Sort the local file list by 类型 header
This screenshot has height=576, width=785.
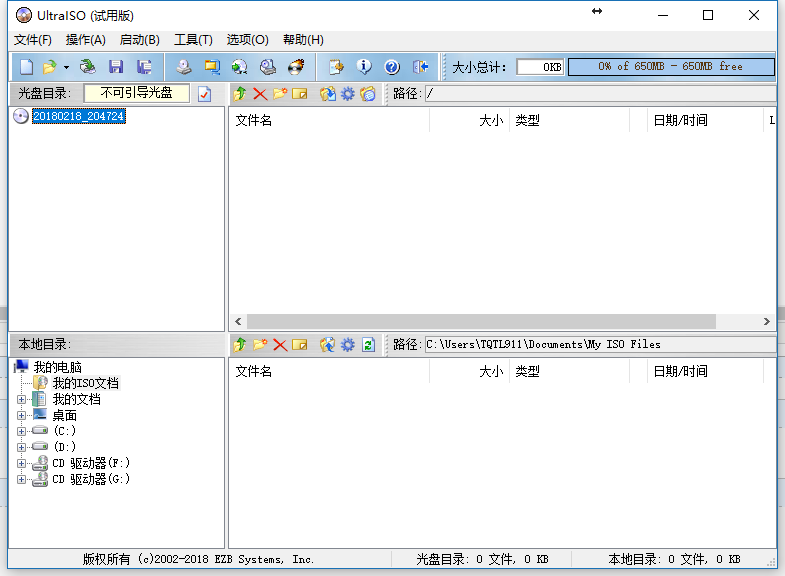570,371
